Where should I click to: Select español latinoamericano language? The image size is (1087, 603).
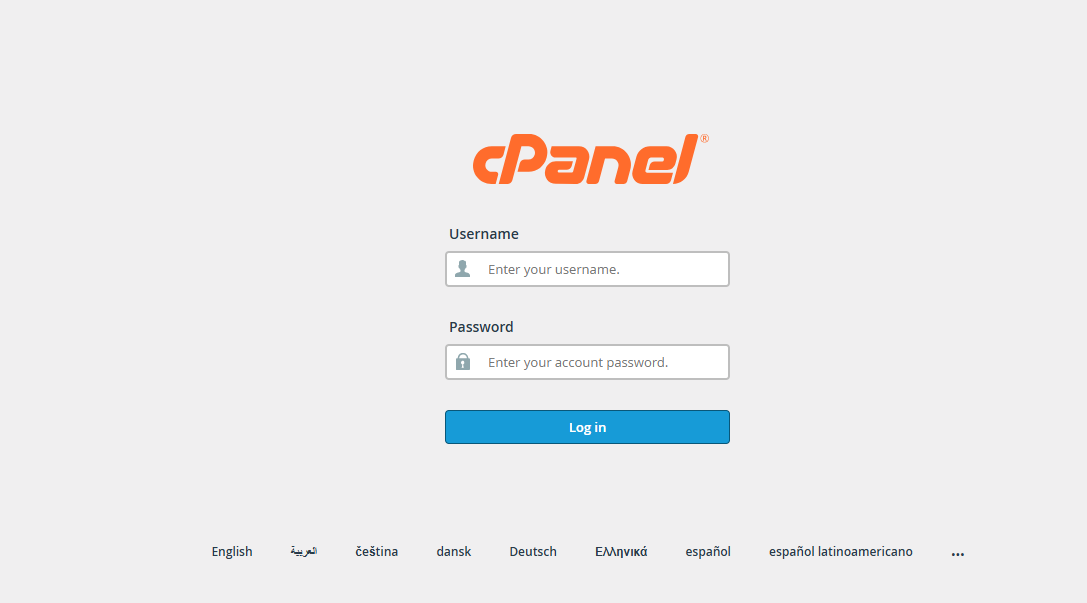(840, 552)
